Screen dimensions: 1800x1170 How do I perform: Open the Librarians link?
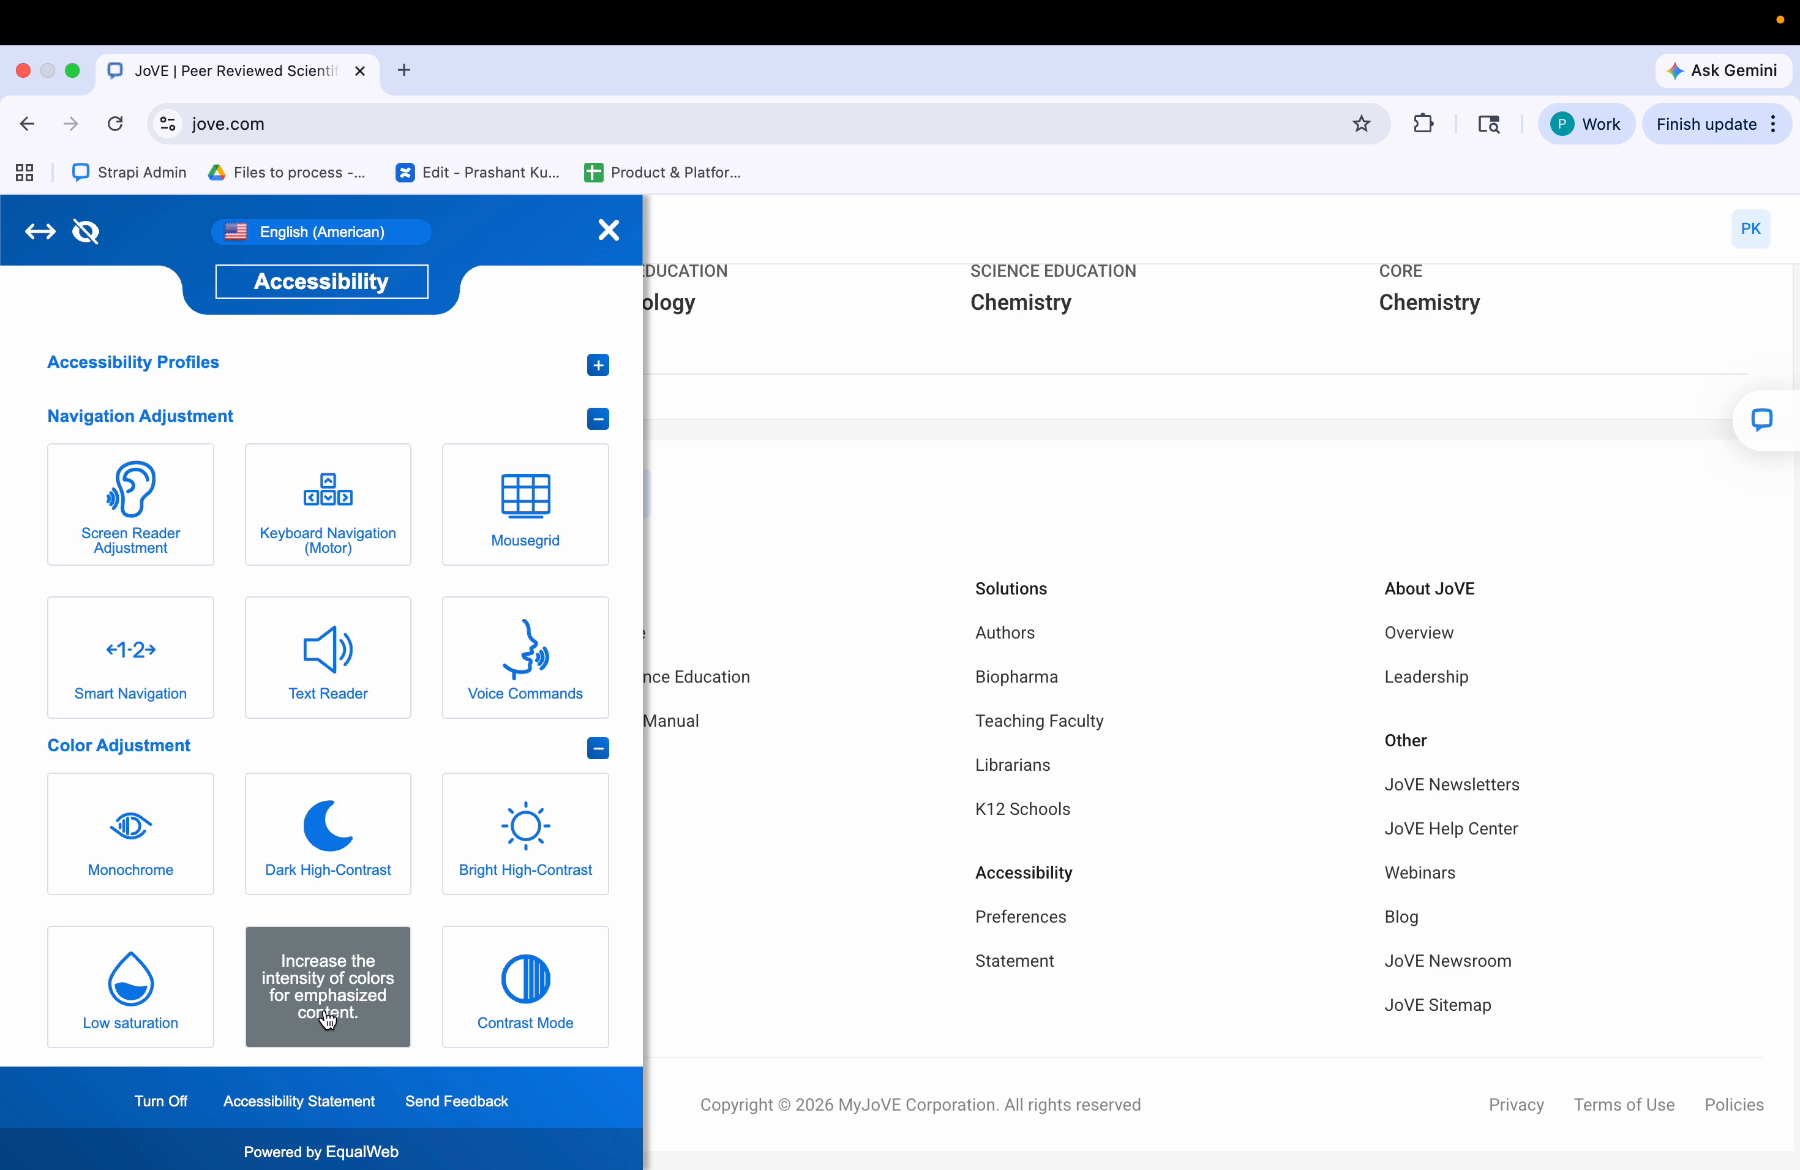click(1013, 765)
